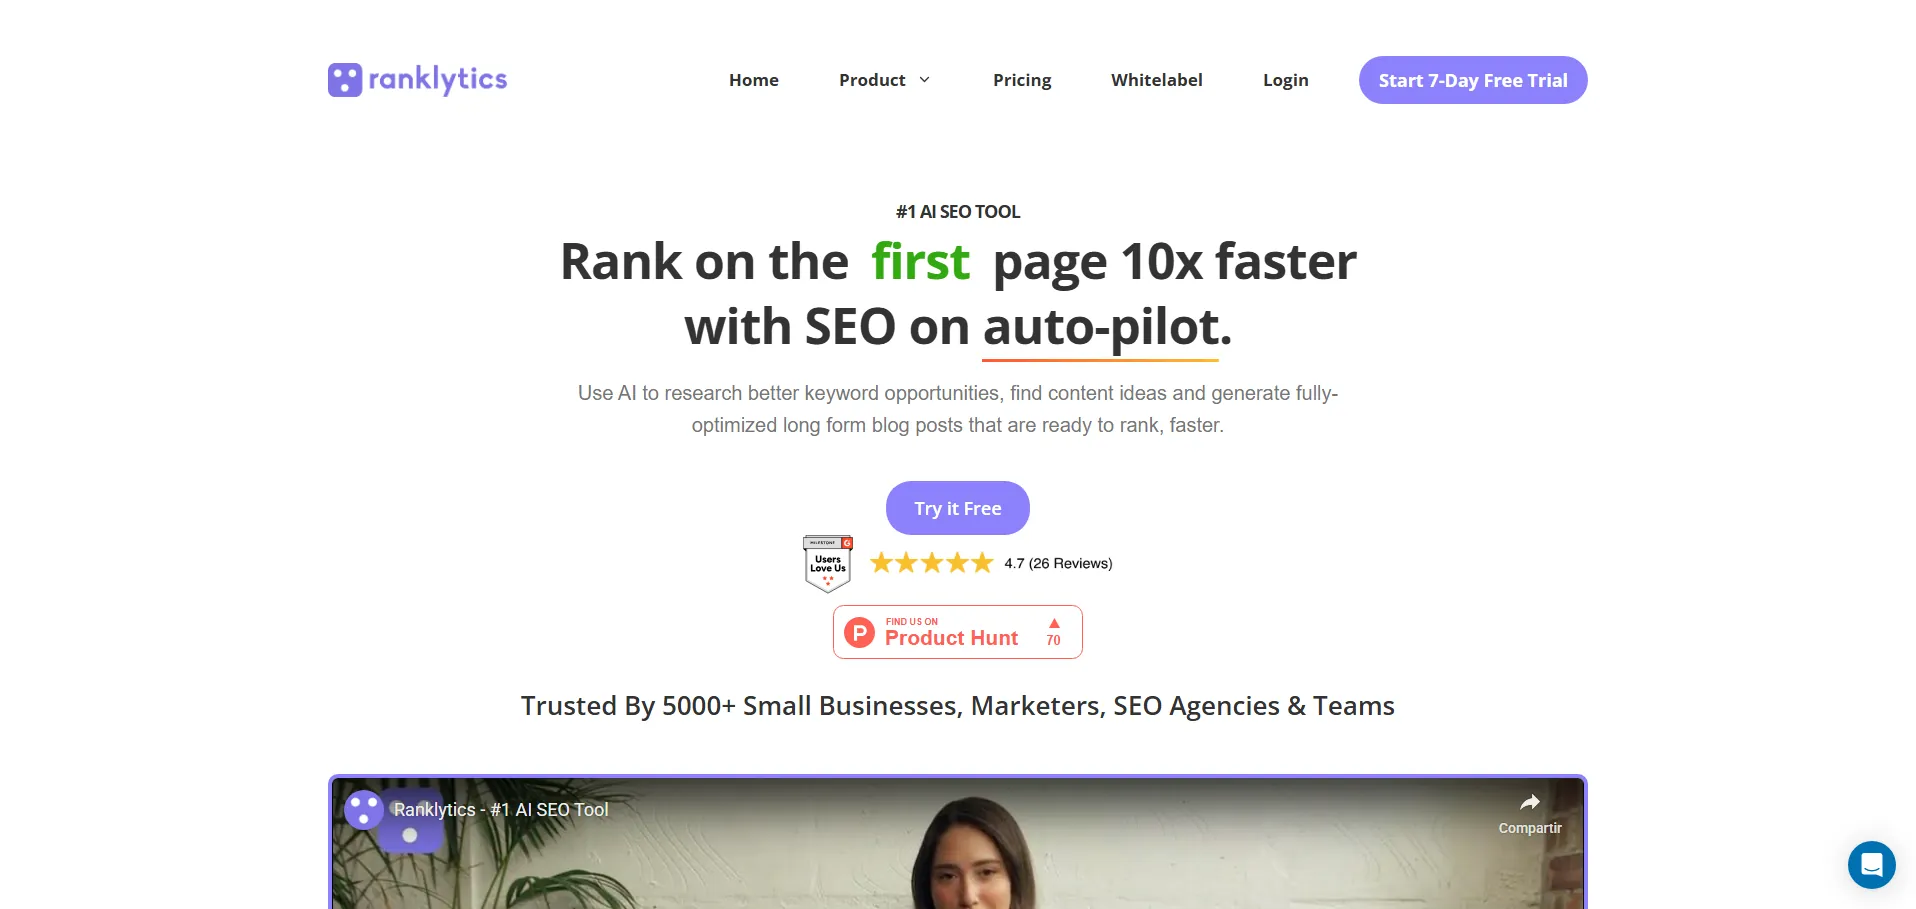The image size is (1916, 909).
Task: Click the Ranklytics channel avatar in video
Action: click(x=364, y=810)
